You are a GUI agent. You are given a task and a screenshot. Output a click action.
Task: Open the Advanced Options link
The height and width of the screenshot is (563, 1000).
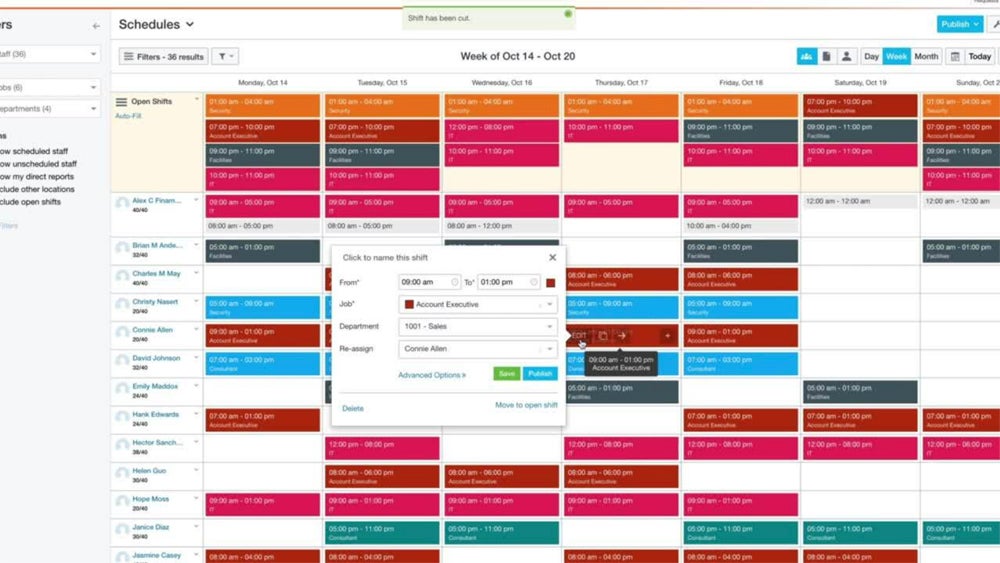coord(432,375)
